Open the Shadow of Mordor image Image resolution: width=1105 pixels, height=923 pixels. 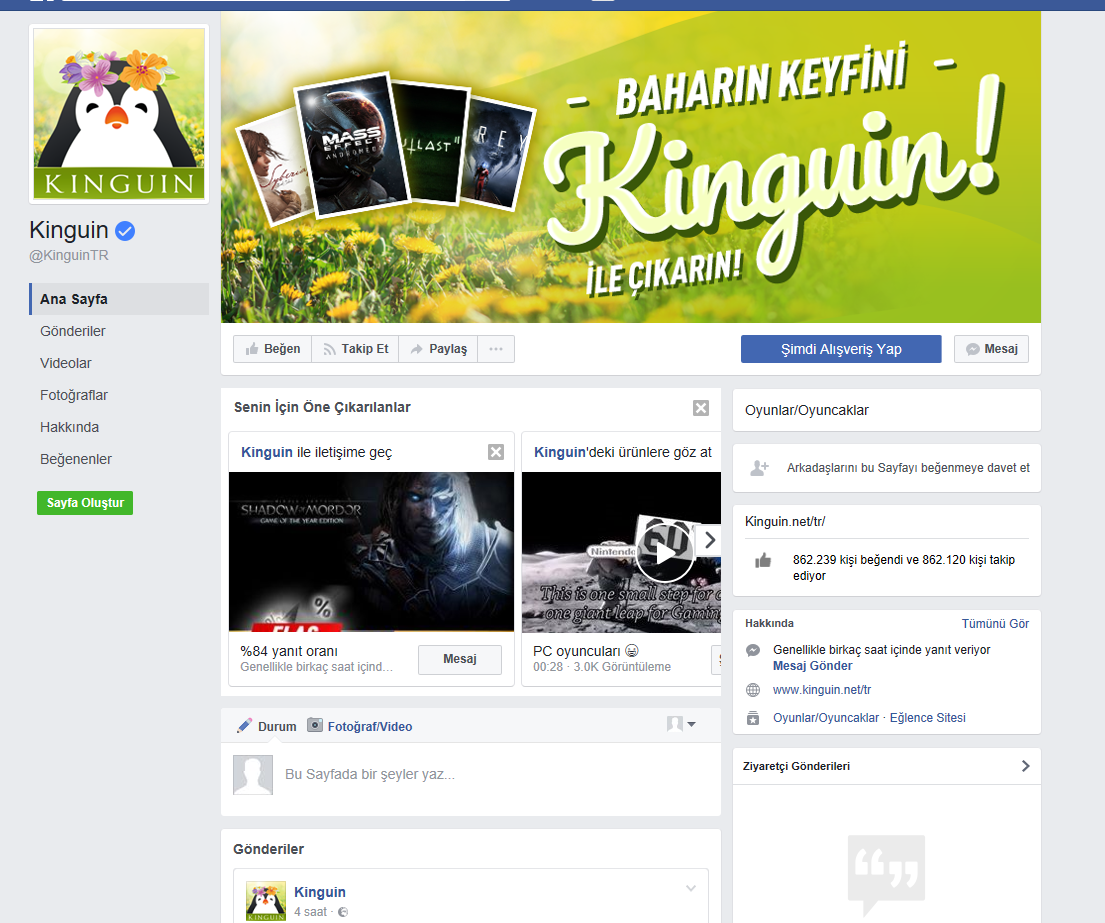click(371, 552)
